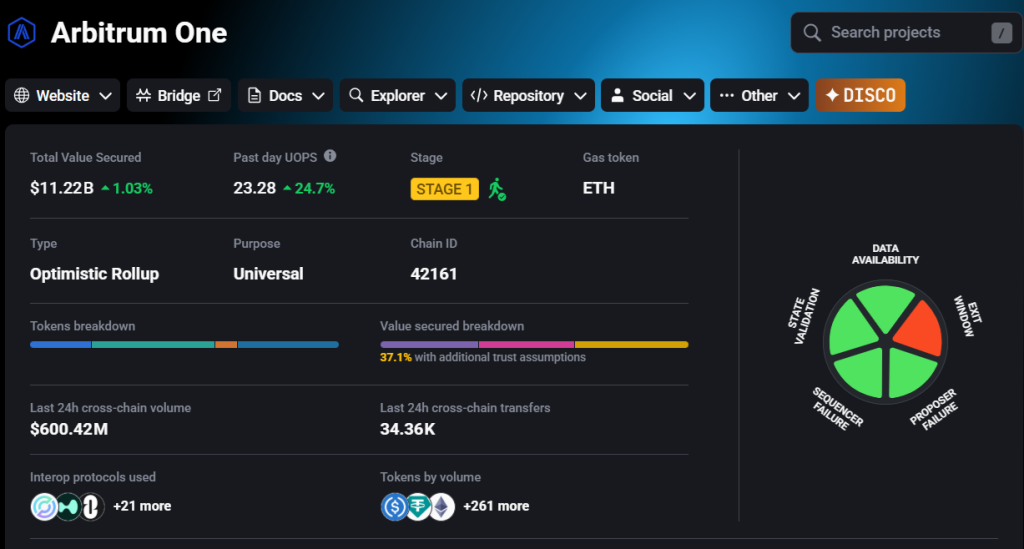The width and height of the screenshot is (1024, 549).
Task: Click the 23.28 past day UOPS value
Action: 255,188
